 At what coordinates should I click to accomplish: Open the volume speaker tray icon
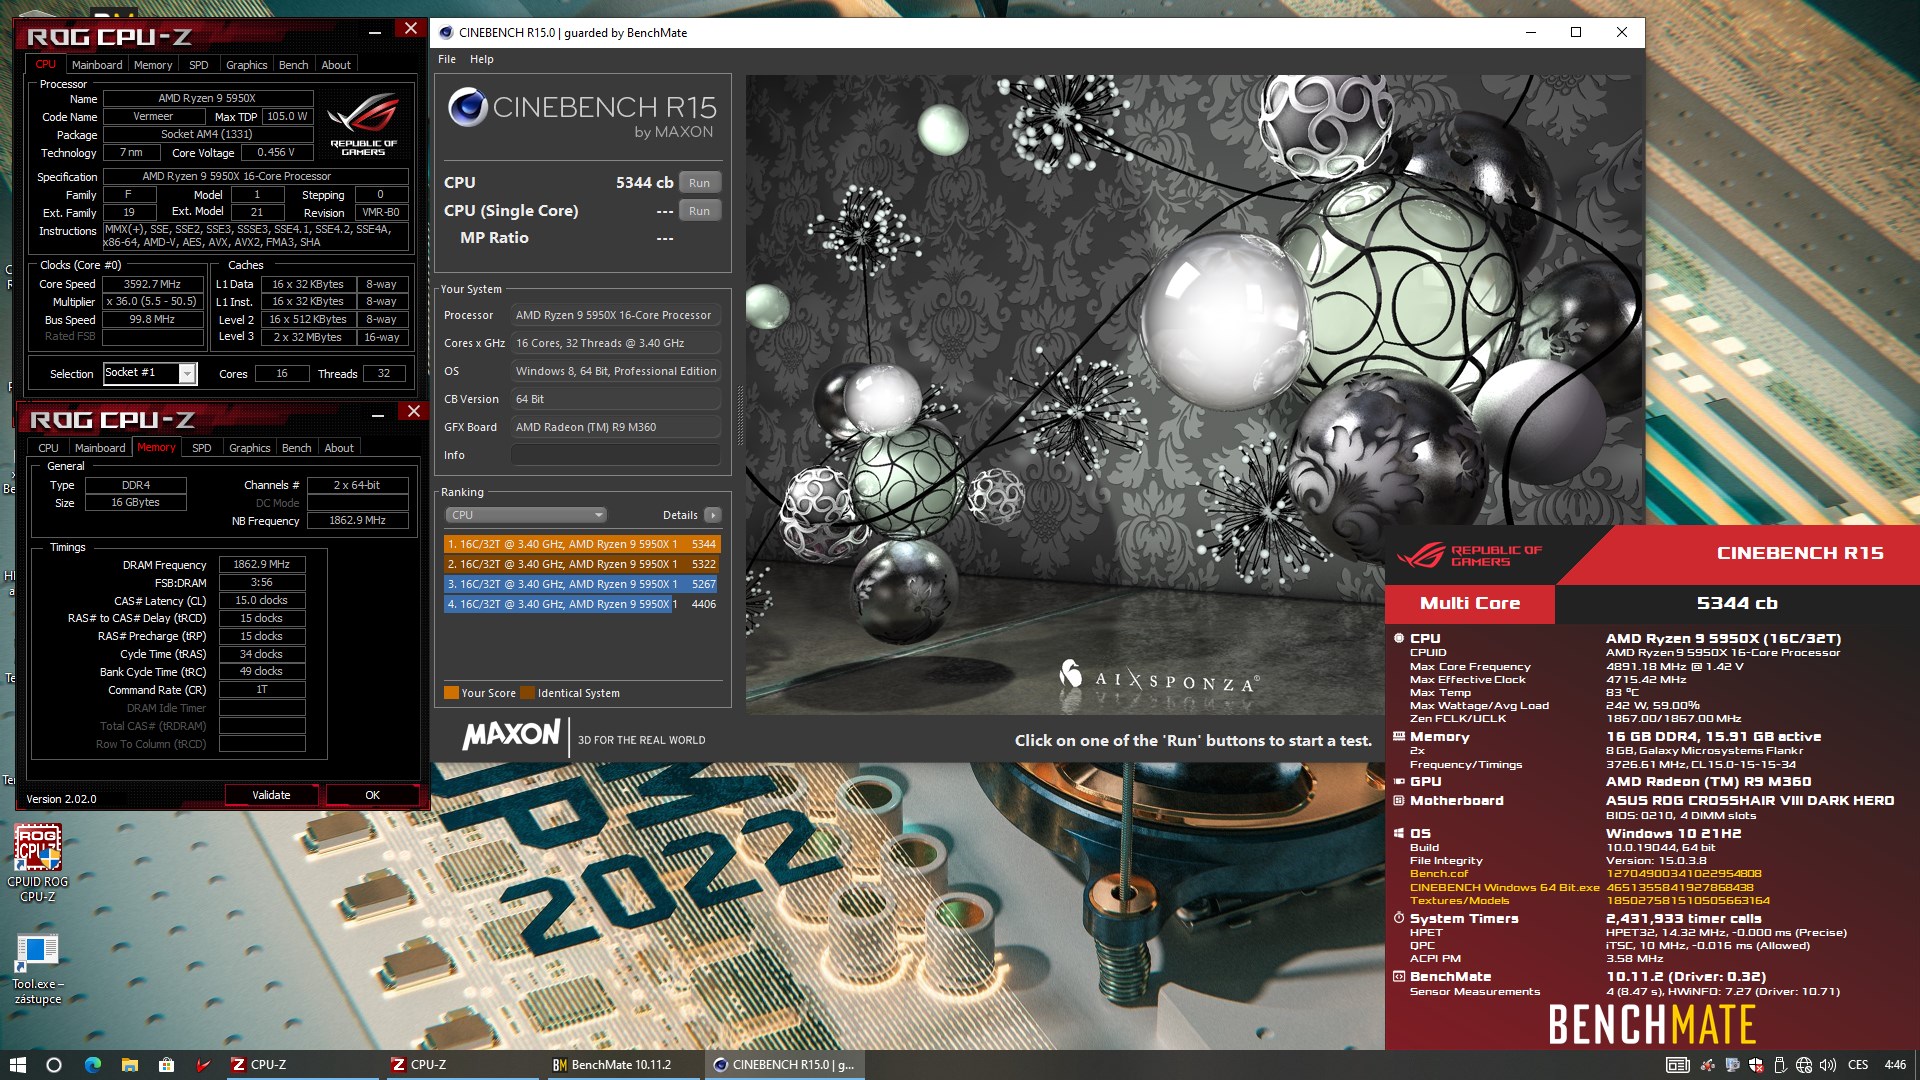[x=1828, y=1065]
